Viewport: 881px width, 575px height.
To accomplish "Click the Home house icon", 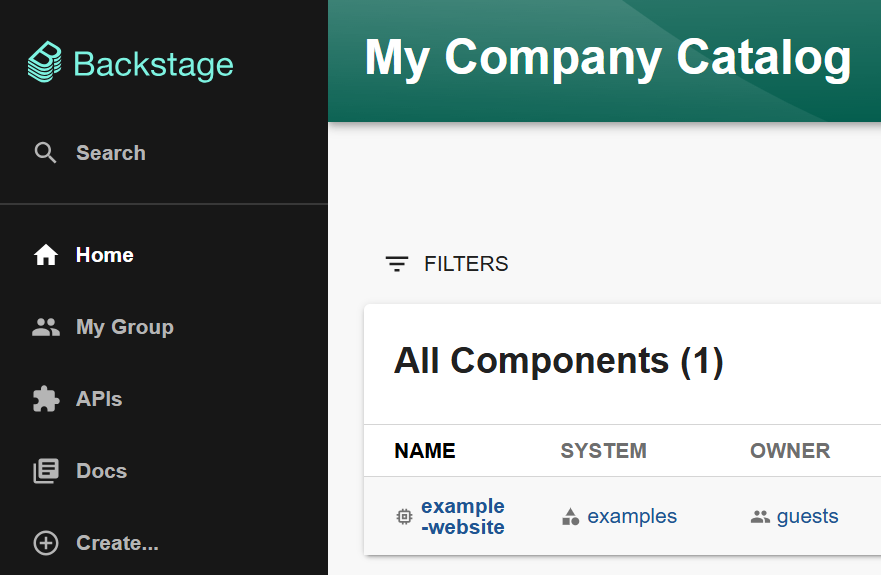I will click(x=46, y=255).
